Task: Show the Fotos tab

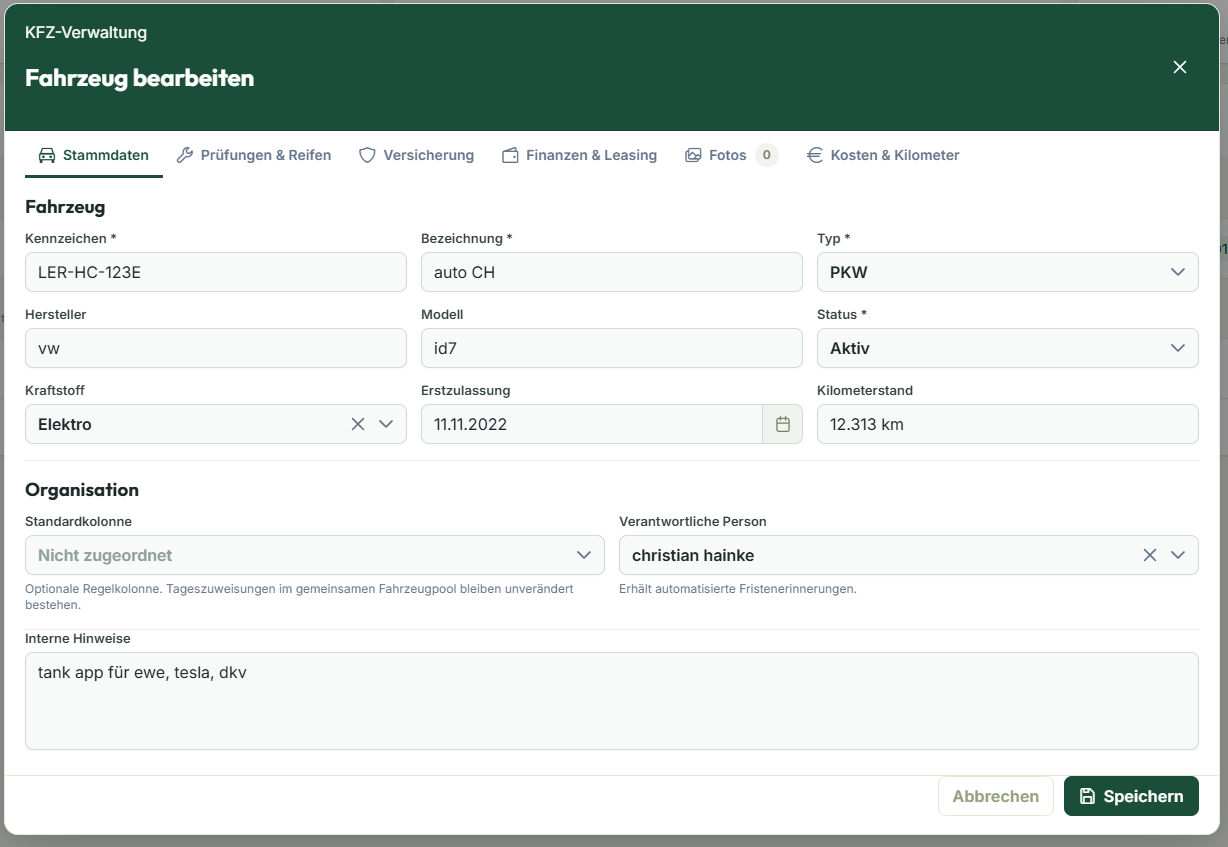Action: (731, 155)
